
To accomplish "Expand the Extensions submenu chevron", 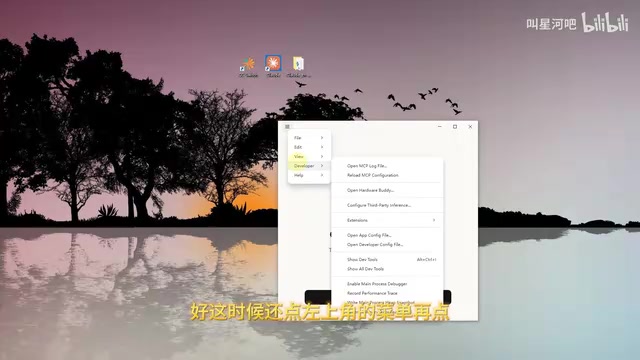I will click(x=434, y=220).
